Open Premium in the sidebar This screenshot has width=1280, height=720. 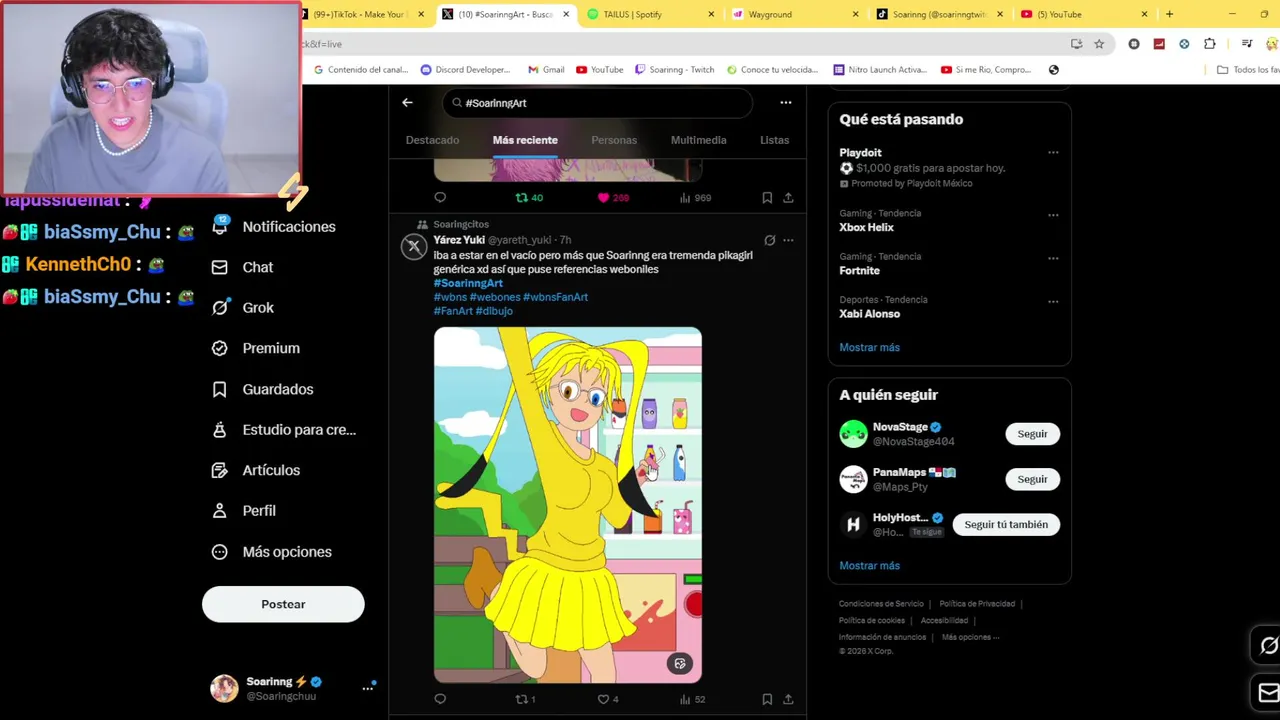click(x=256, y=348)
